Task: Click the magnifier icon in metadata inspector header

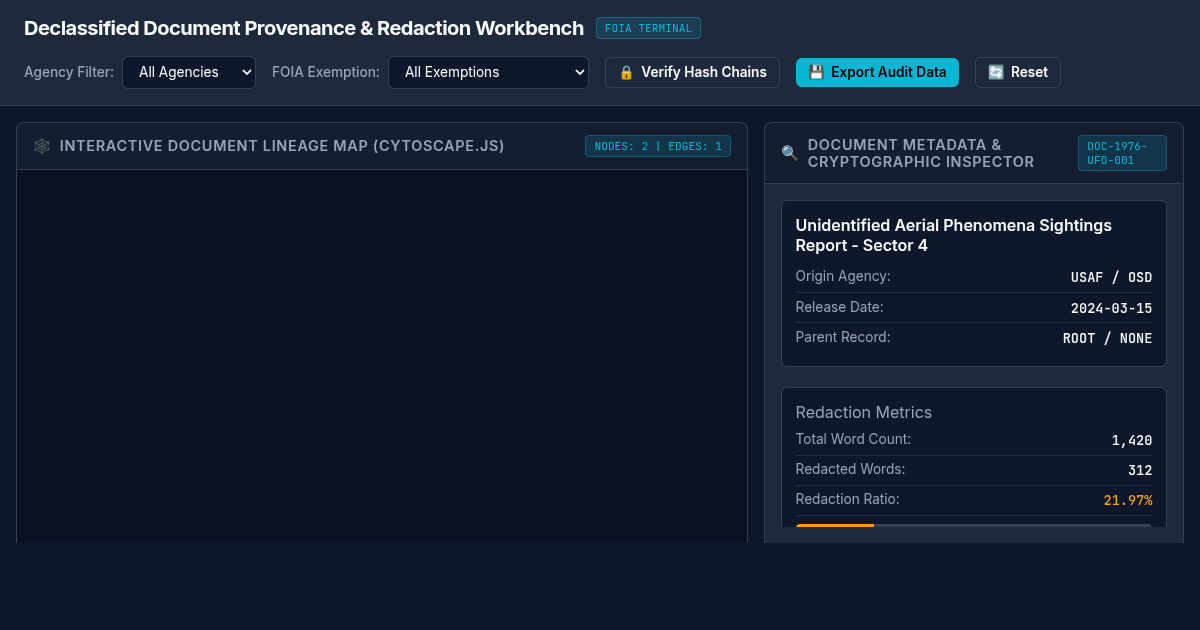Action: (790, 153)
